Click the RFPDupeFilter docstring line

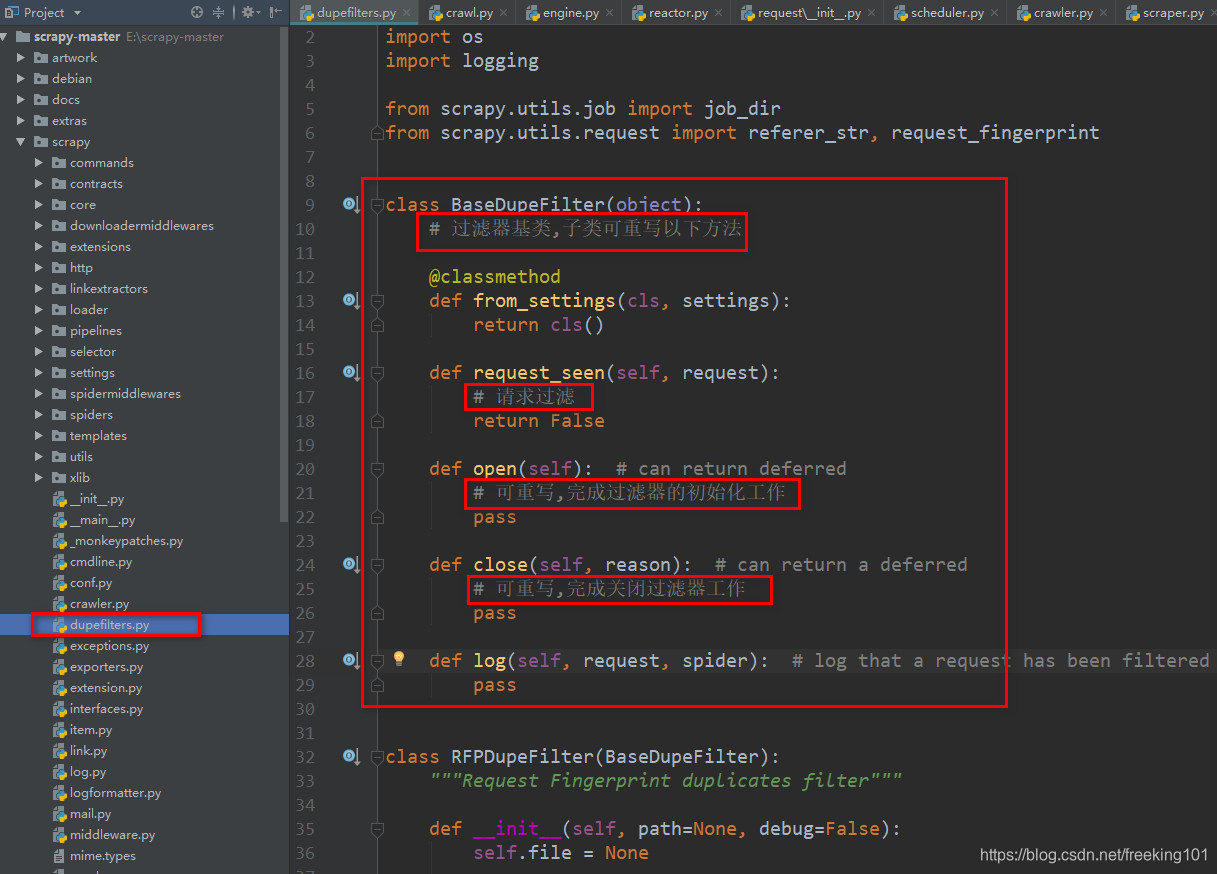point(666,781)
